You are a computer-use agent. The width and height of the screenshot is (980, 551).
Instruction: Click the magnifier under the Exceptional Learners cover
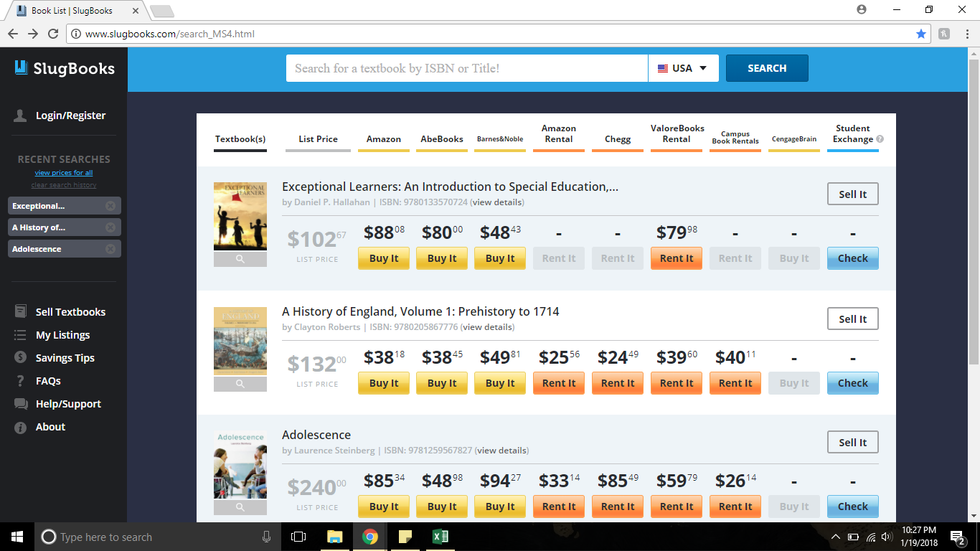tap(240, 259)
